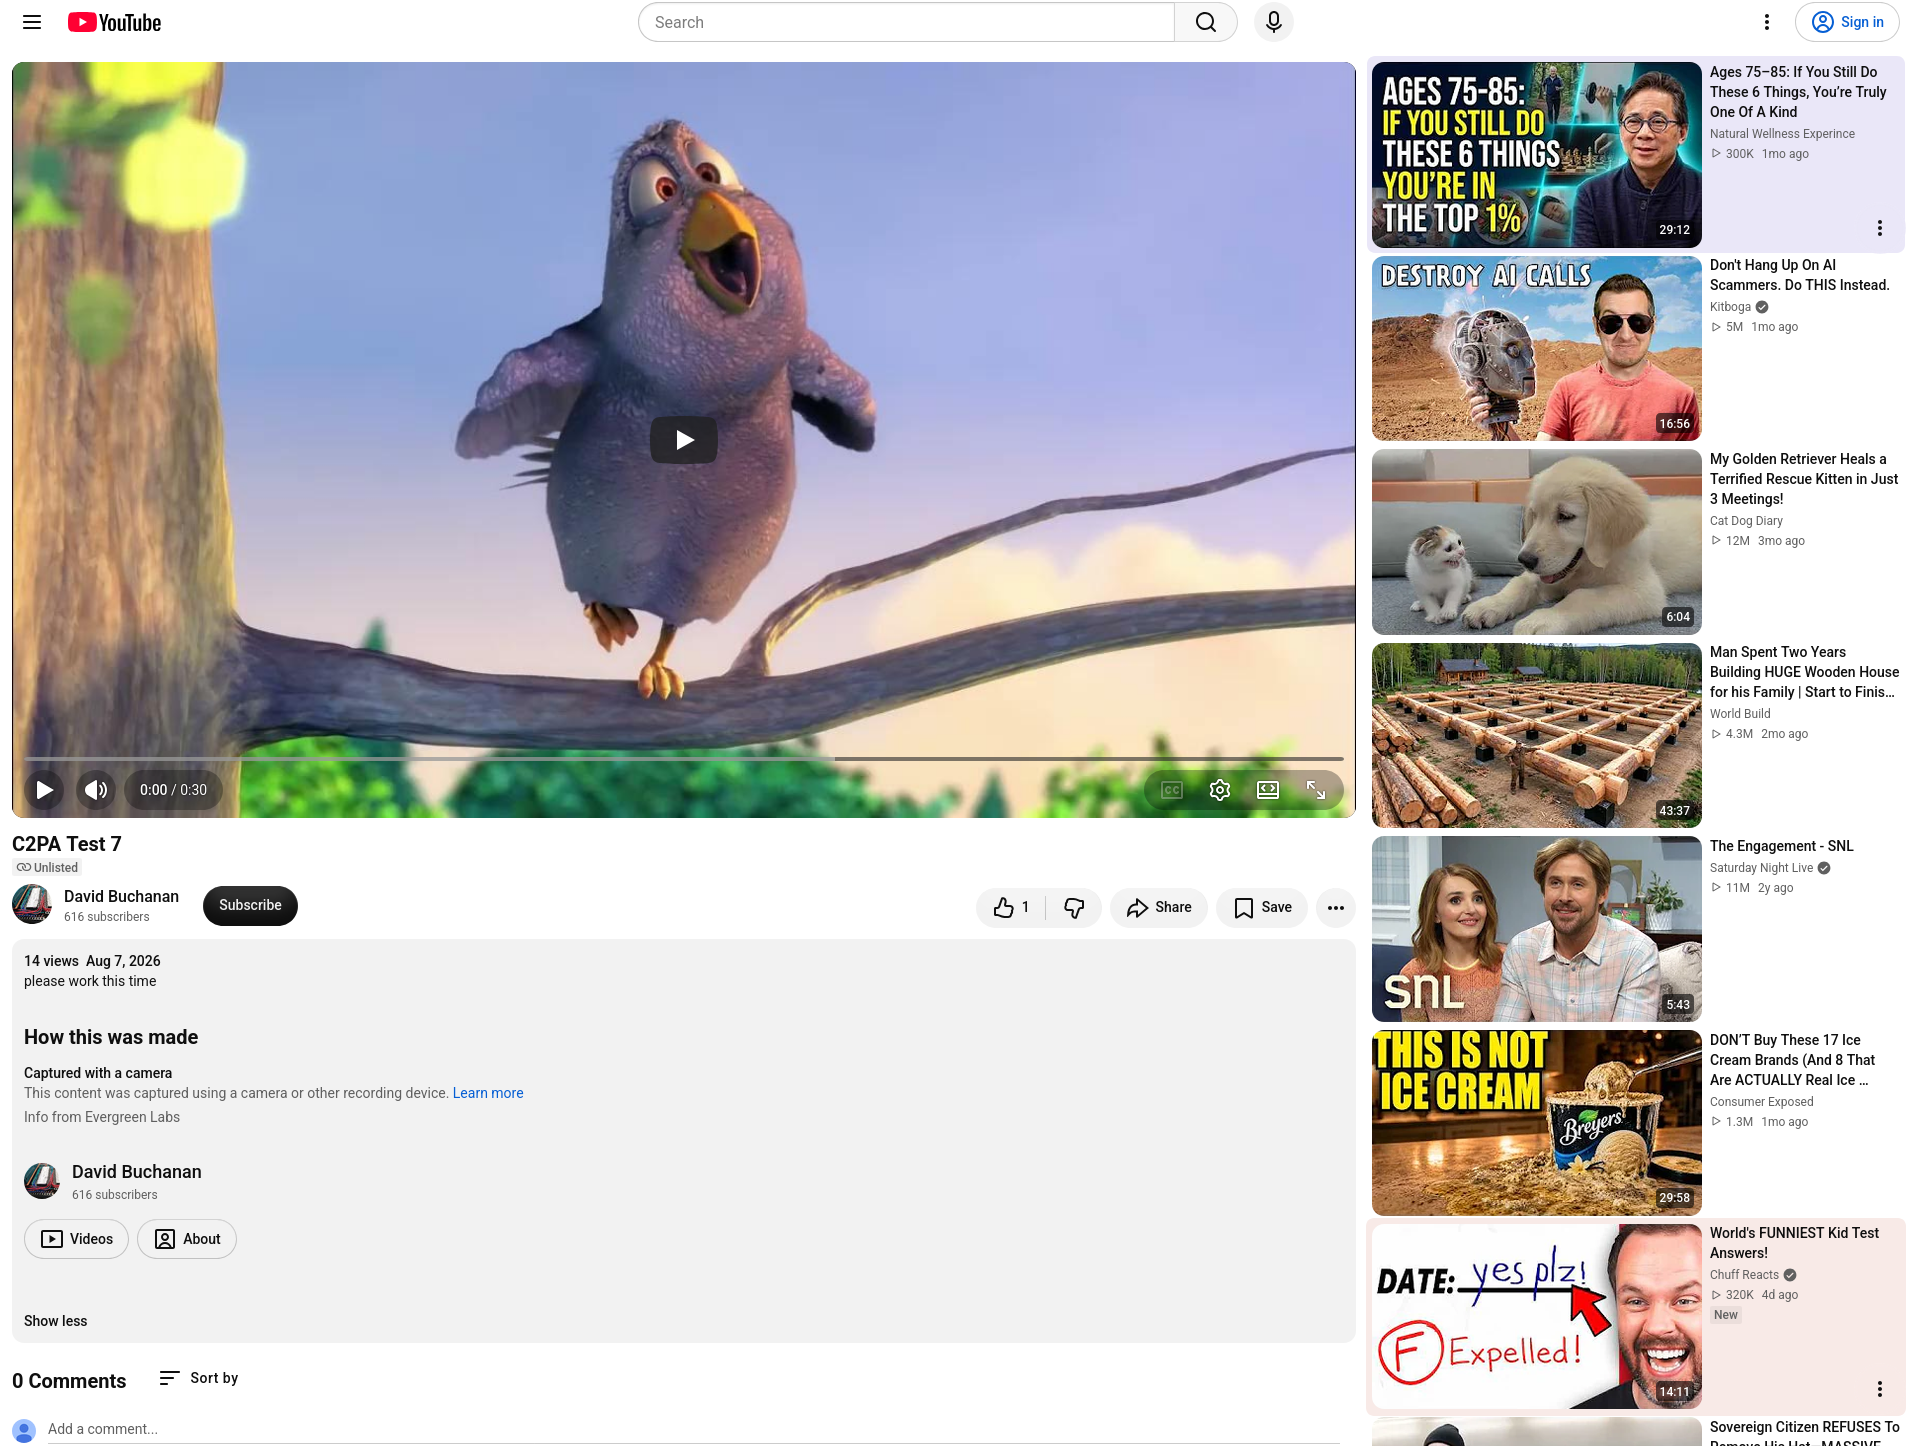
Task: Start voice search with microphone
Action: 1274,22
